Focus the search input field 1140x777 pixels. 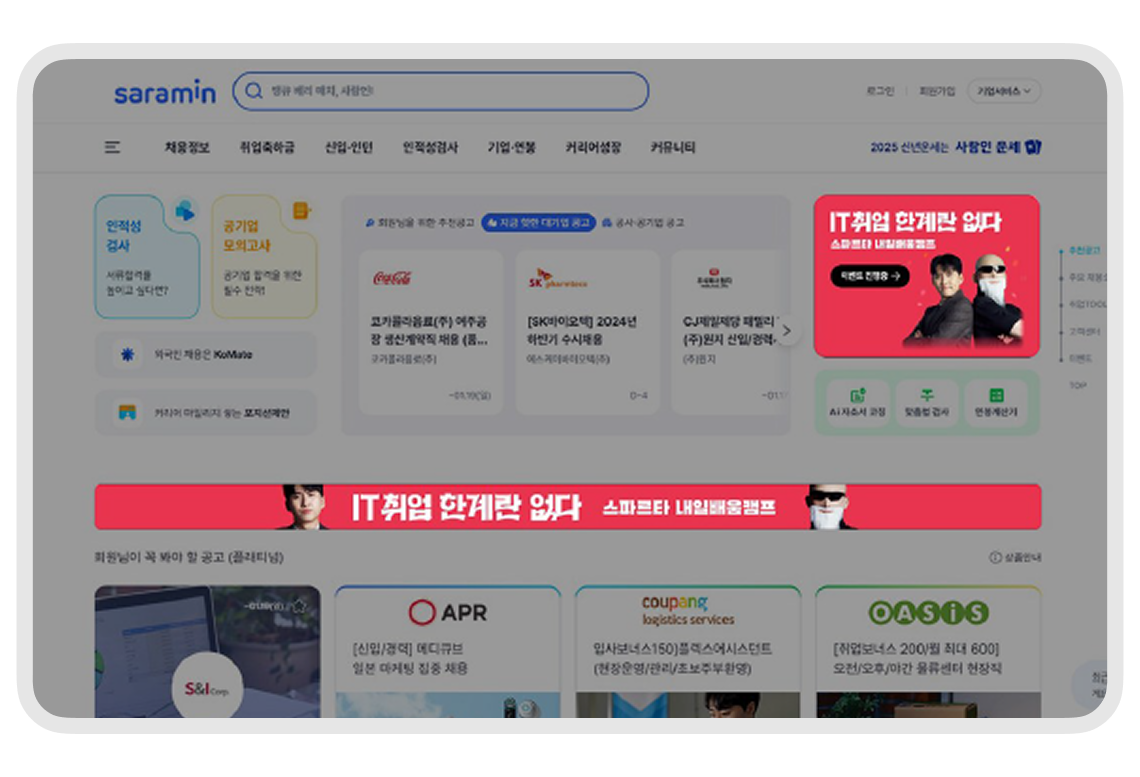point(450,91)
